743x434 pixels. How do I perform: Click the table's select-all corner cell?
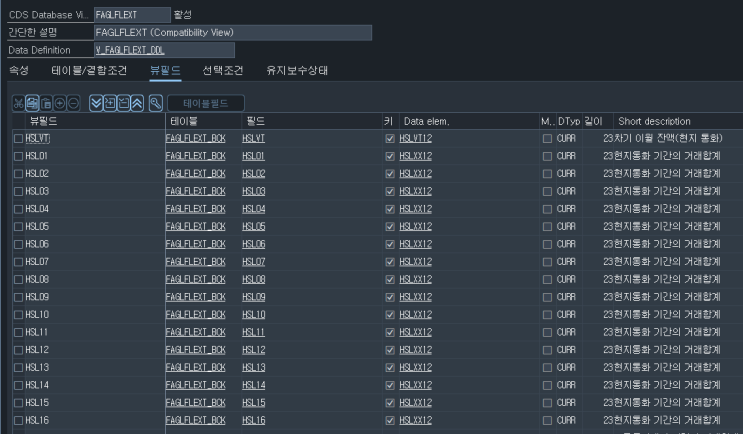click(18, 121)
